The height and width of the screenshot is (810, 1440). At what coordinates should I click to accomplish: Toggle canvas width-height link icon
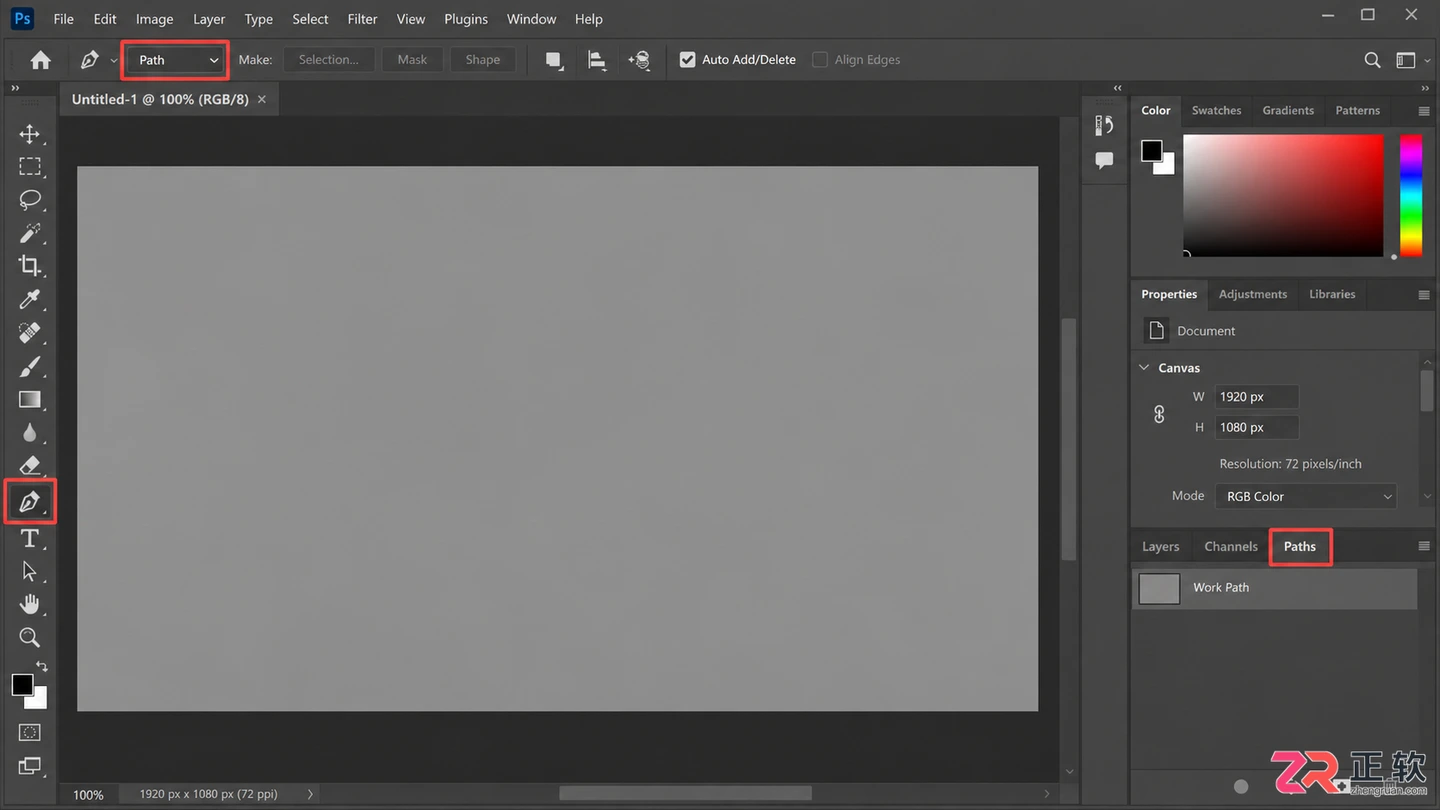(1159, 413)
